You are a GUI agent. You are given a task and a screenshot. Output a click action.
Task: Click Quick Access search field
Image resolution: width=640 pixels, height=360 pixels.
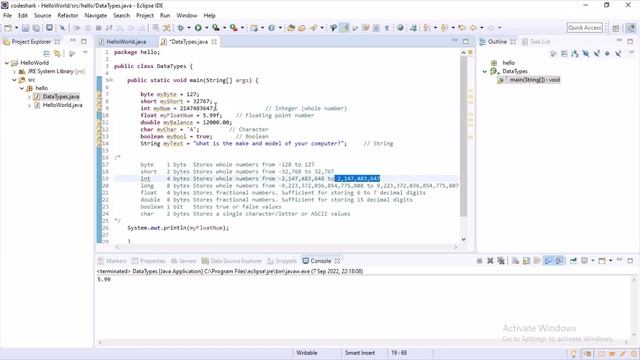point(584,28)
